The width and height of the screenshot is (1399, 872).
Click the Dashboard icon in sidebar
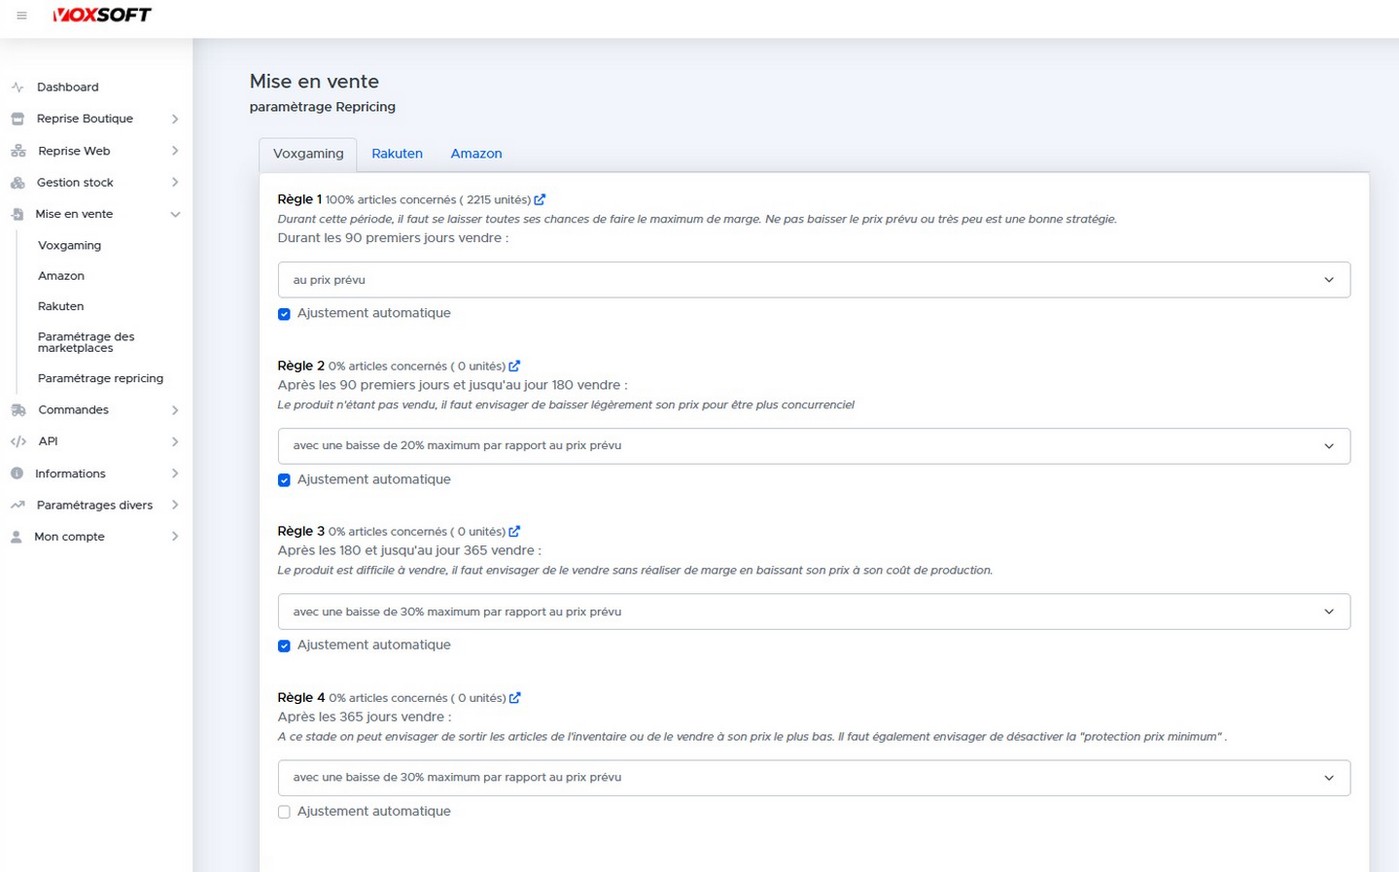click(17, 87)
